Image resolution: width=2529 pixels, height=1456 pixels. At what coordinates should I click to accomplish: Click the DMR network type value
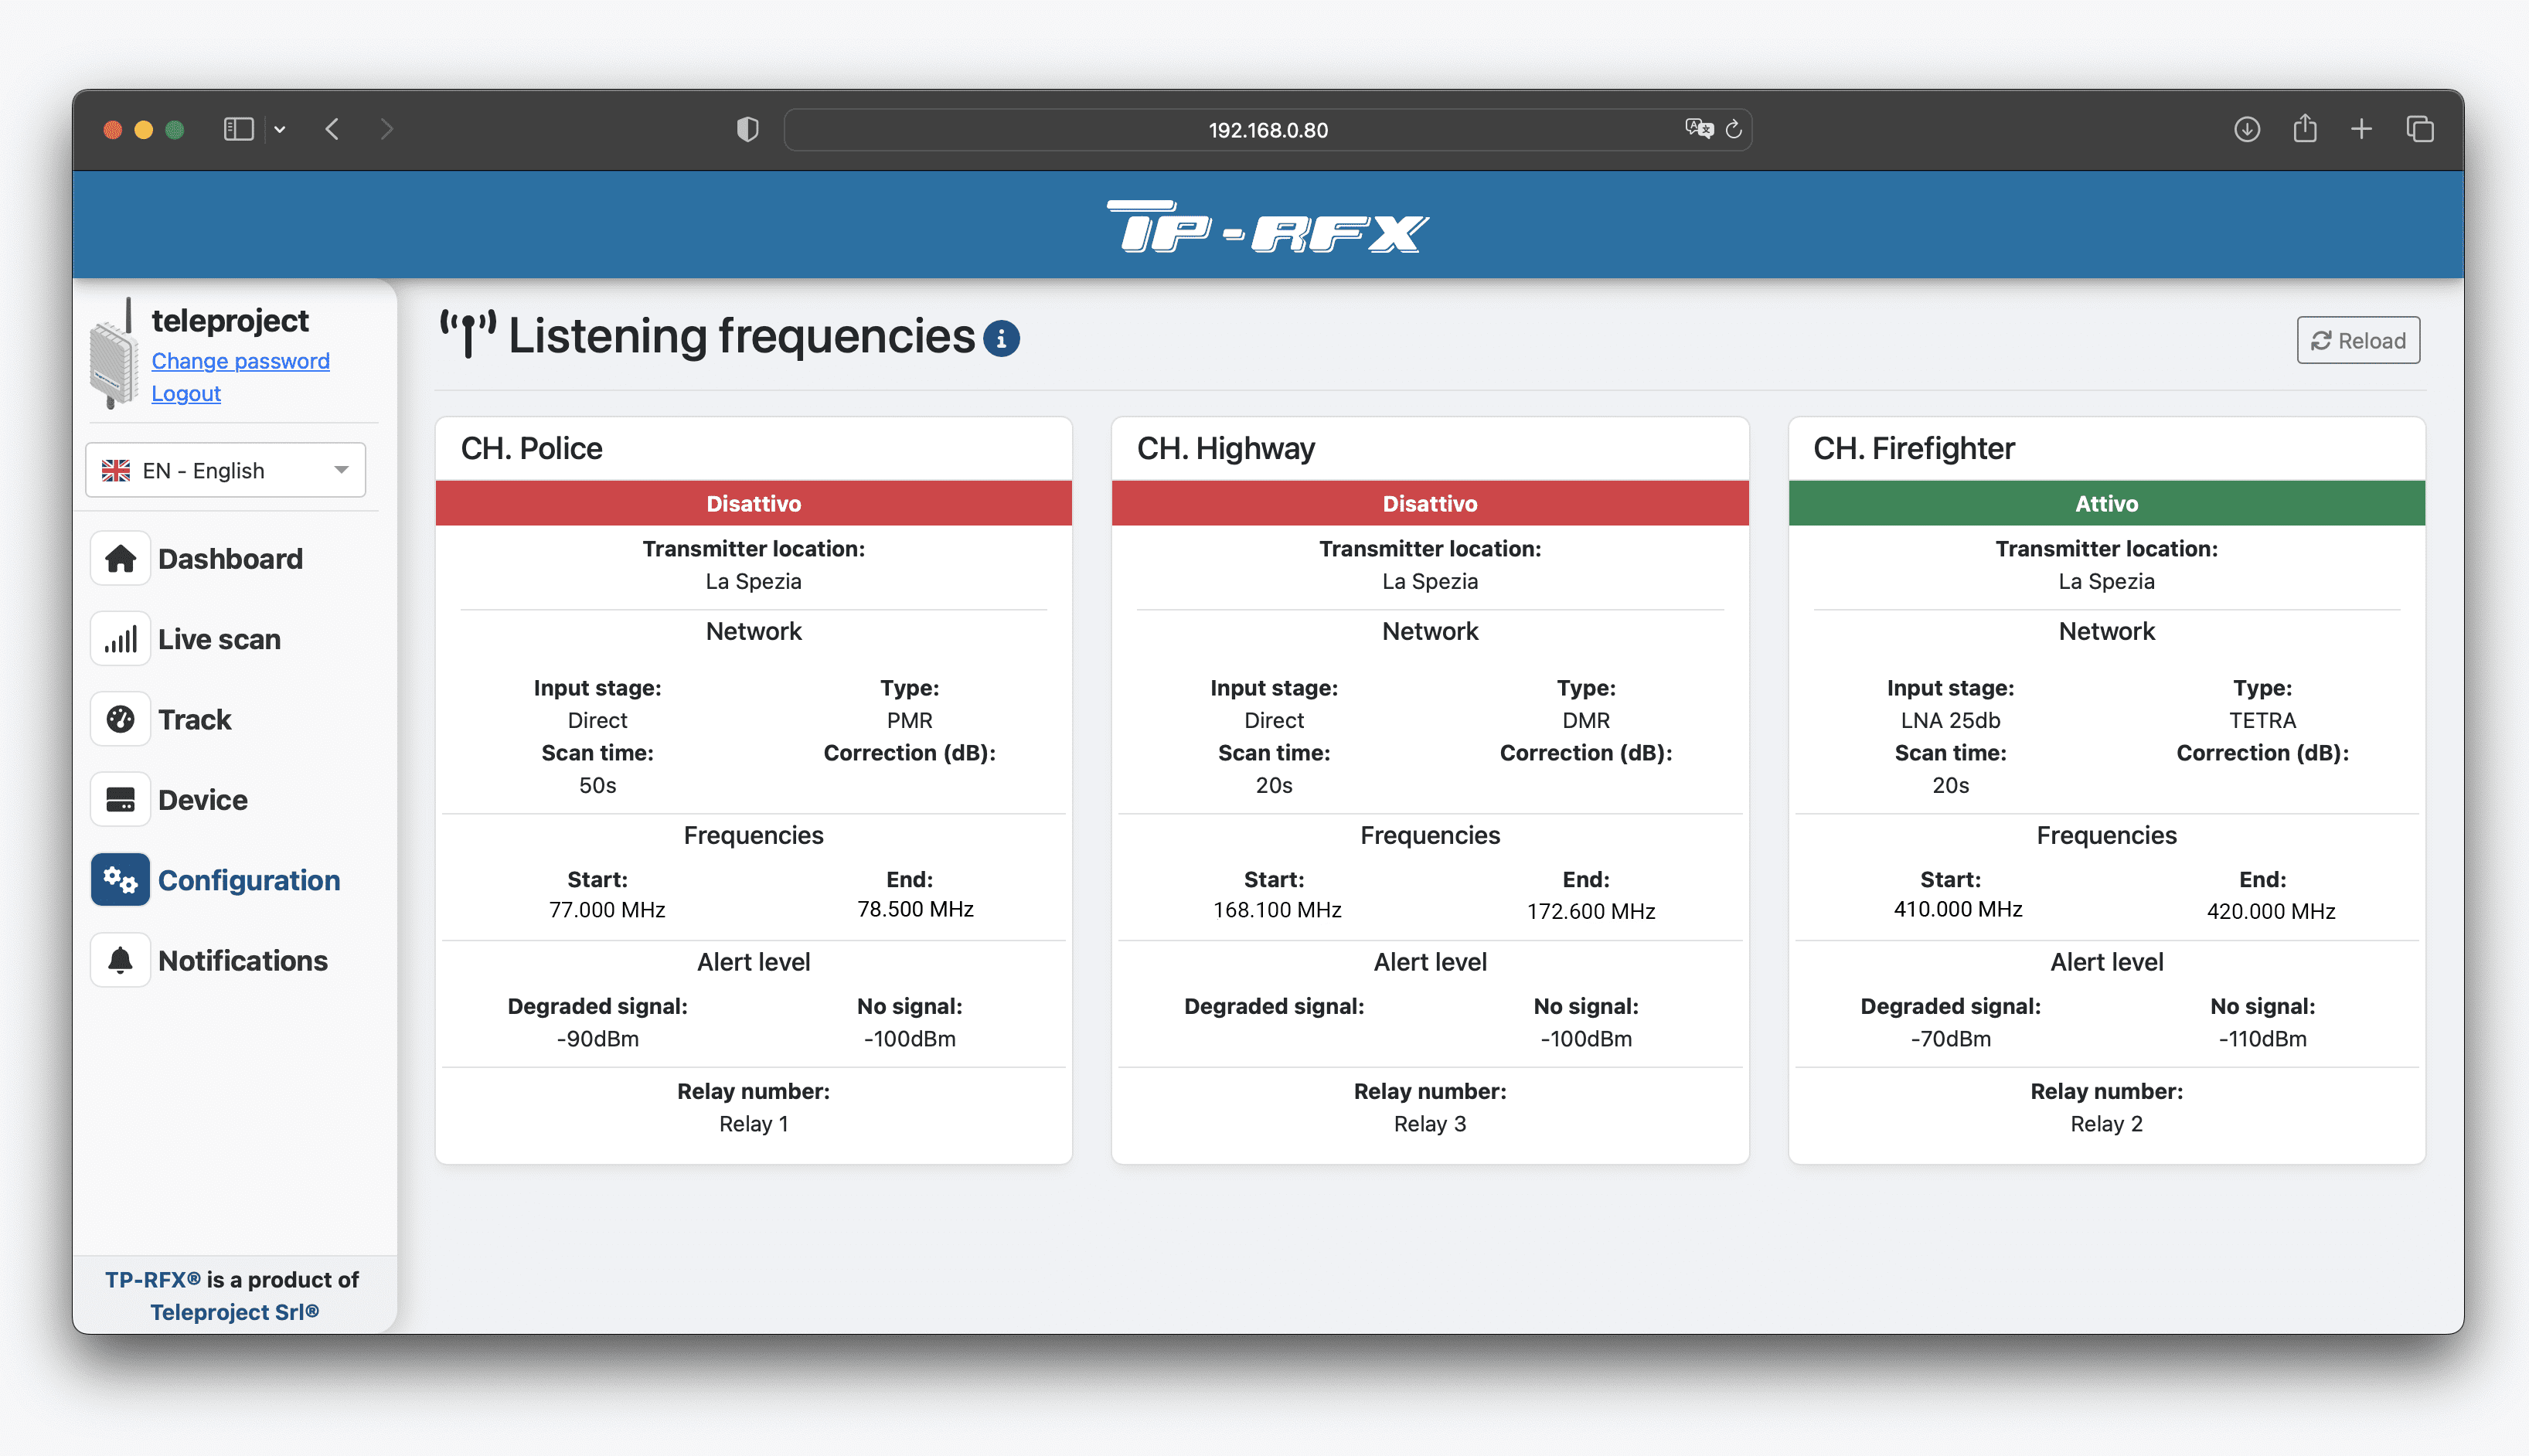point(1585,720)
